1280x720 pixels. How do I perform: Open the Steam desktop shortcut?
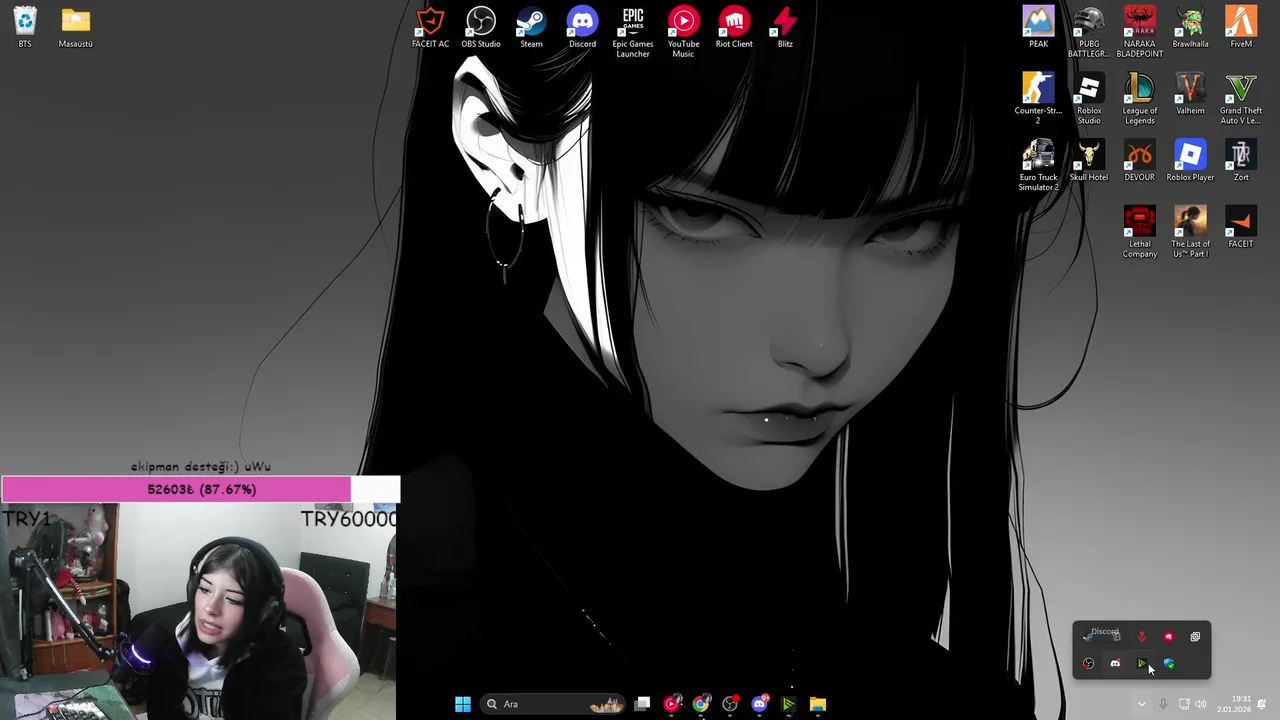tap(531, 27)
